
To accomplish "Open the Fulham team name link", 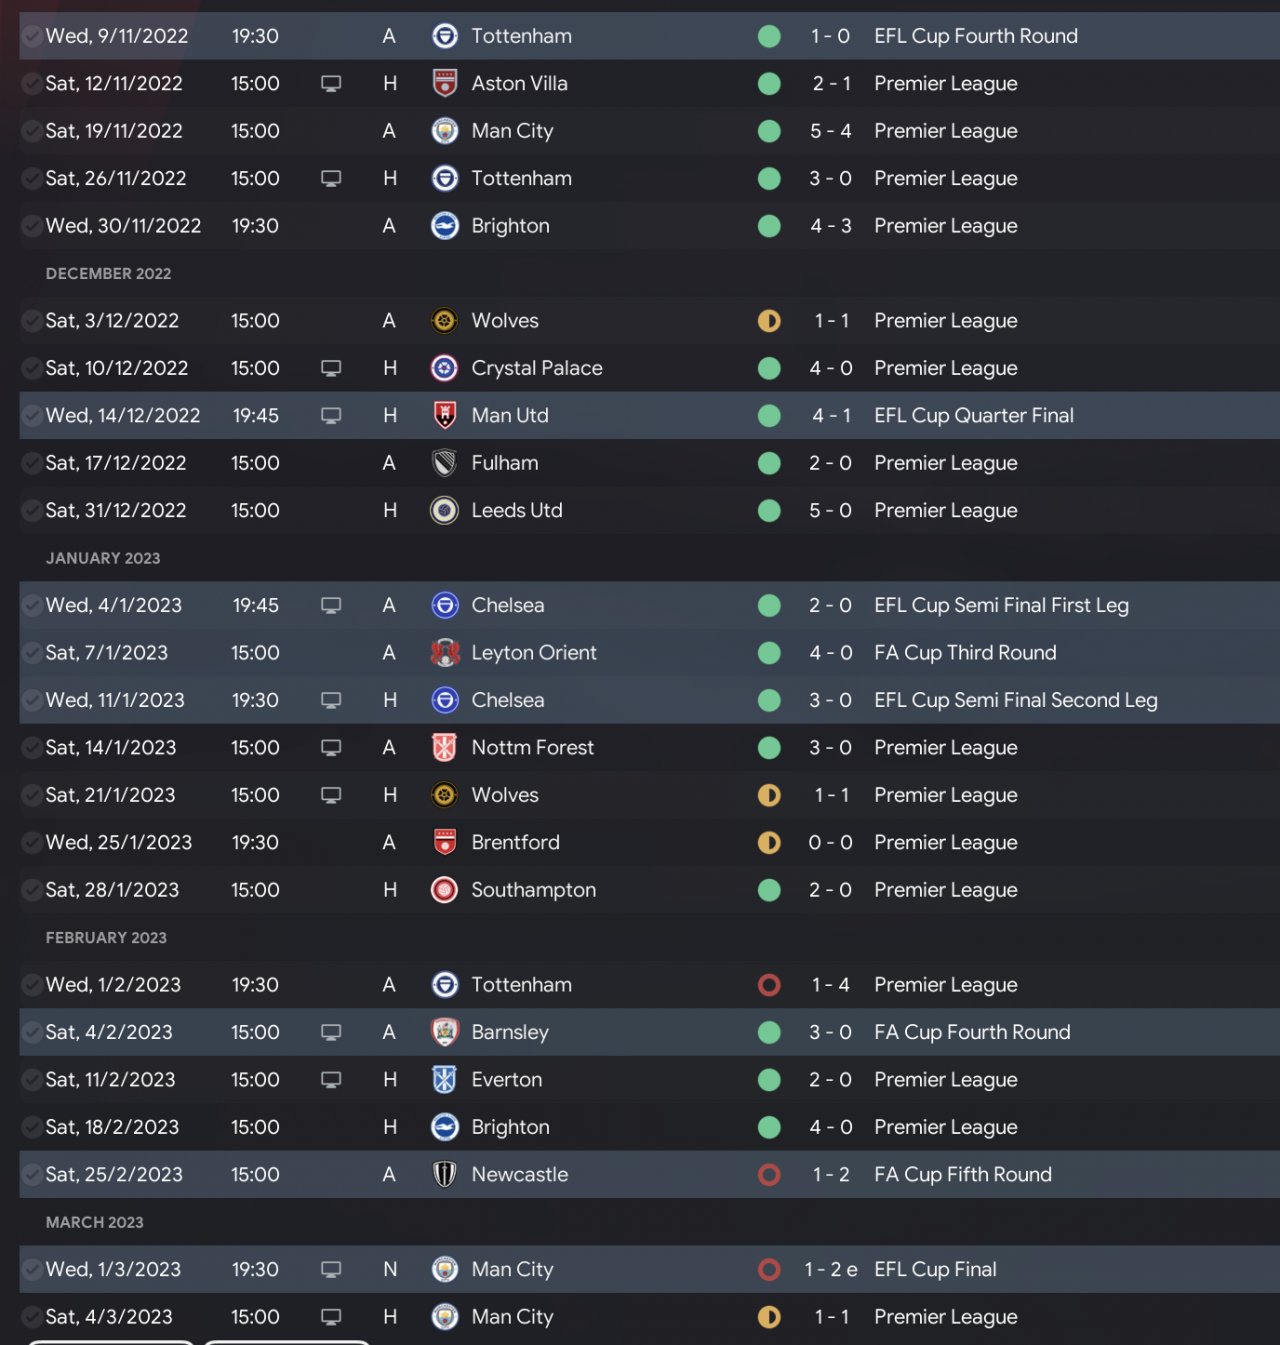I will (505, 463).
